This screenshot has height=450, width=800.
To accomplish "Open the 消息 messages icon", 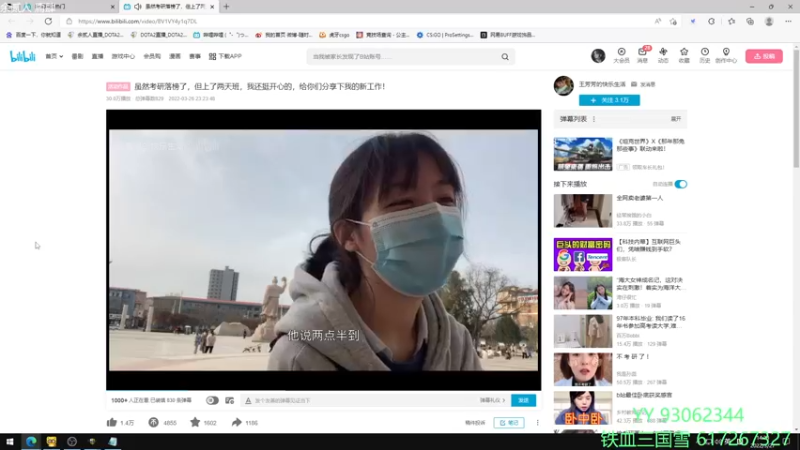I will pos(642,55).
